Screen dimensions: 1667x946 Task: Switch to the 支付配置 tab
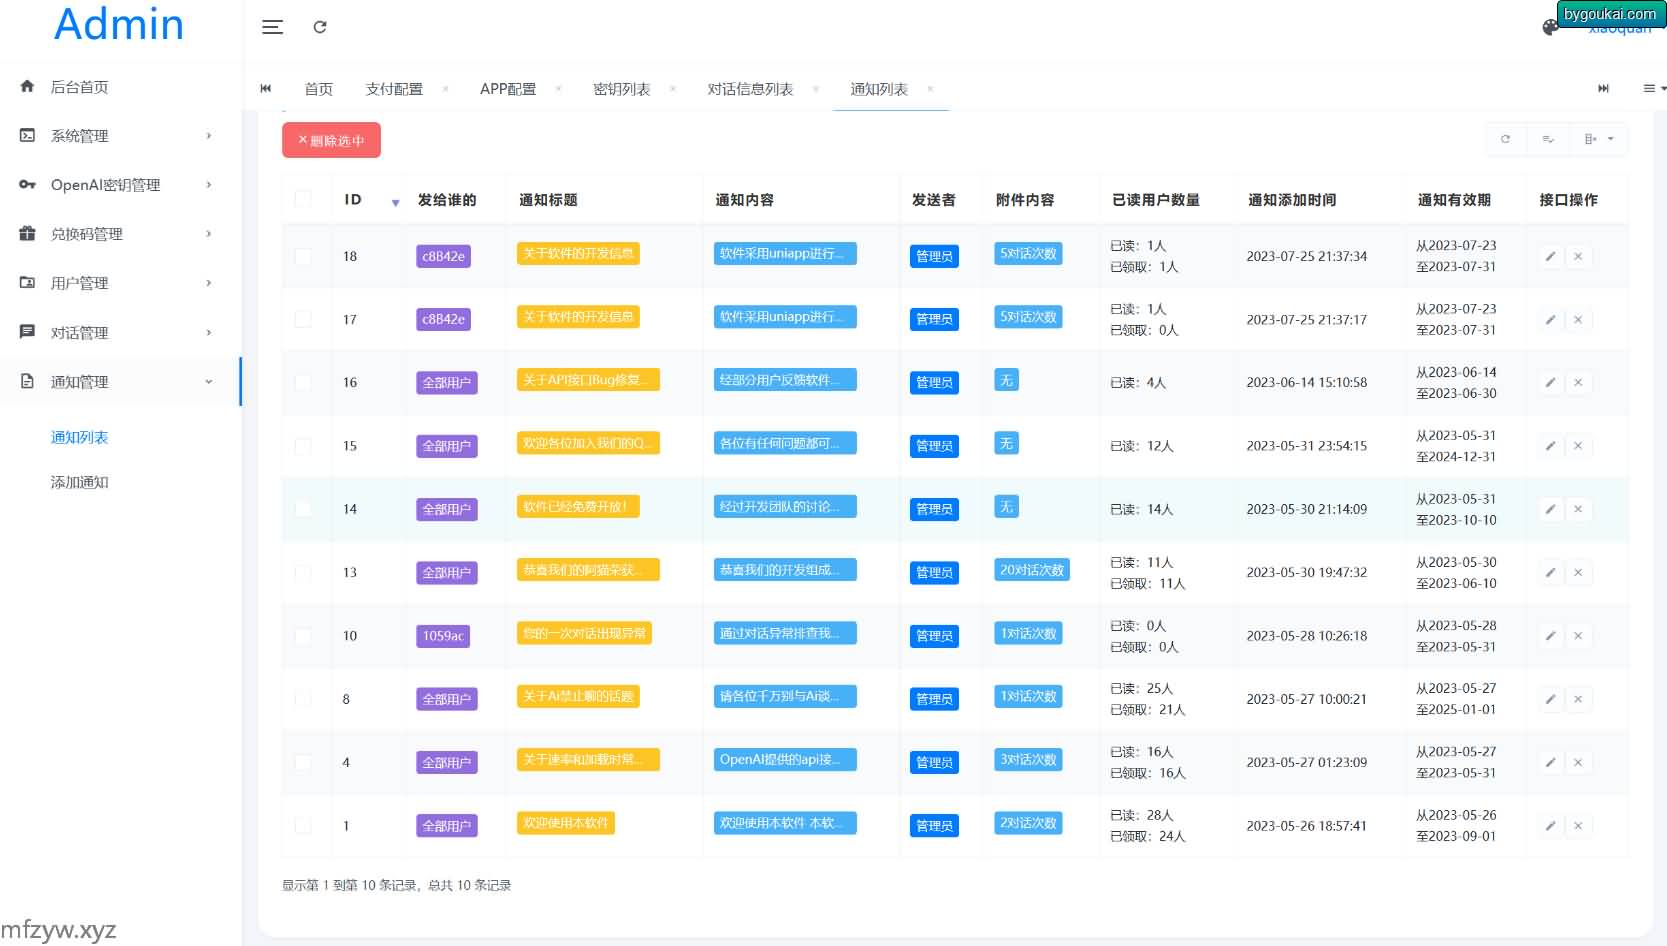tap(394, 89)
